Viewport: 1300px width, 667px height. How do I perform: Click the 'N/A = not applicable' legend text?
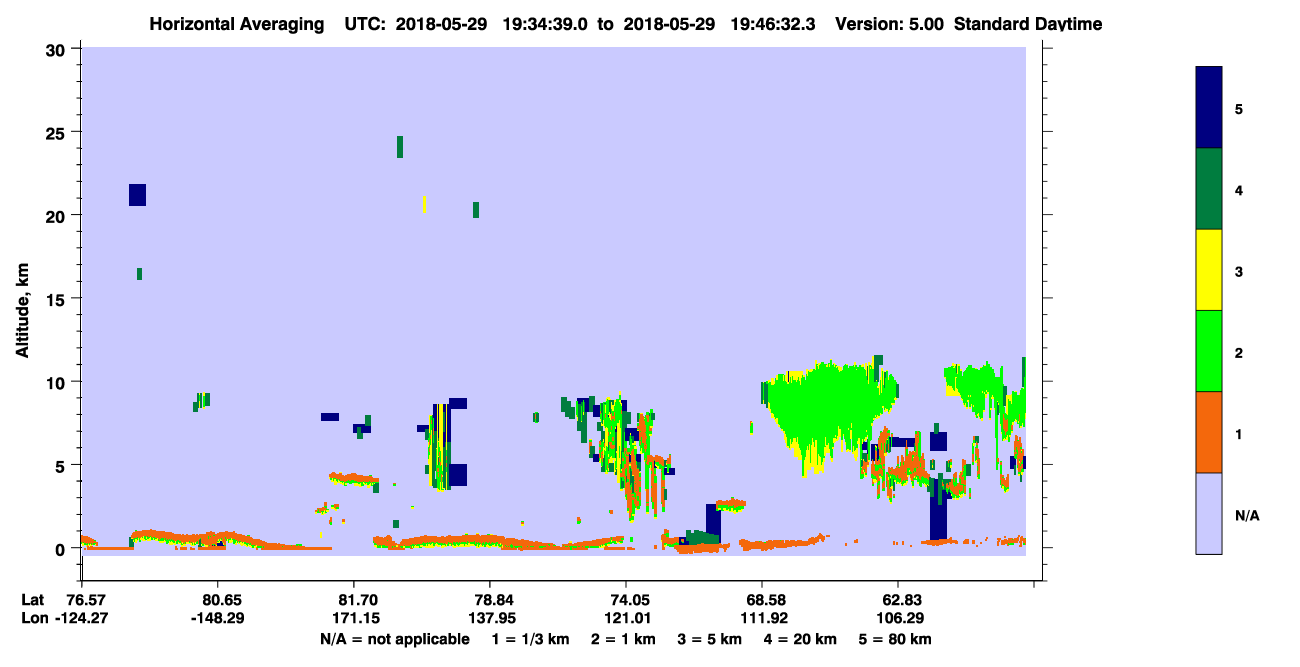pyautogui.click(x=394, y=639)
